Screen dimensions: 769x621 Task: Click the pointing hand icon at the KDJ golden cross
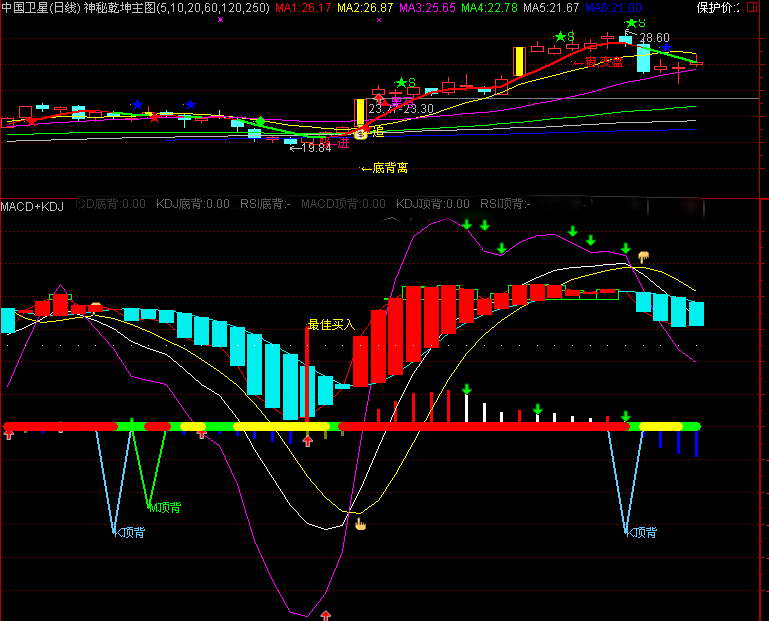pos(360,525)
